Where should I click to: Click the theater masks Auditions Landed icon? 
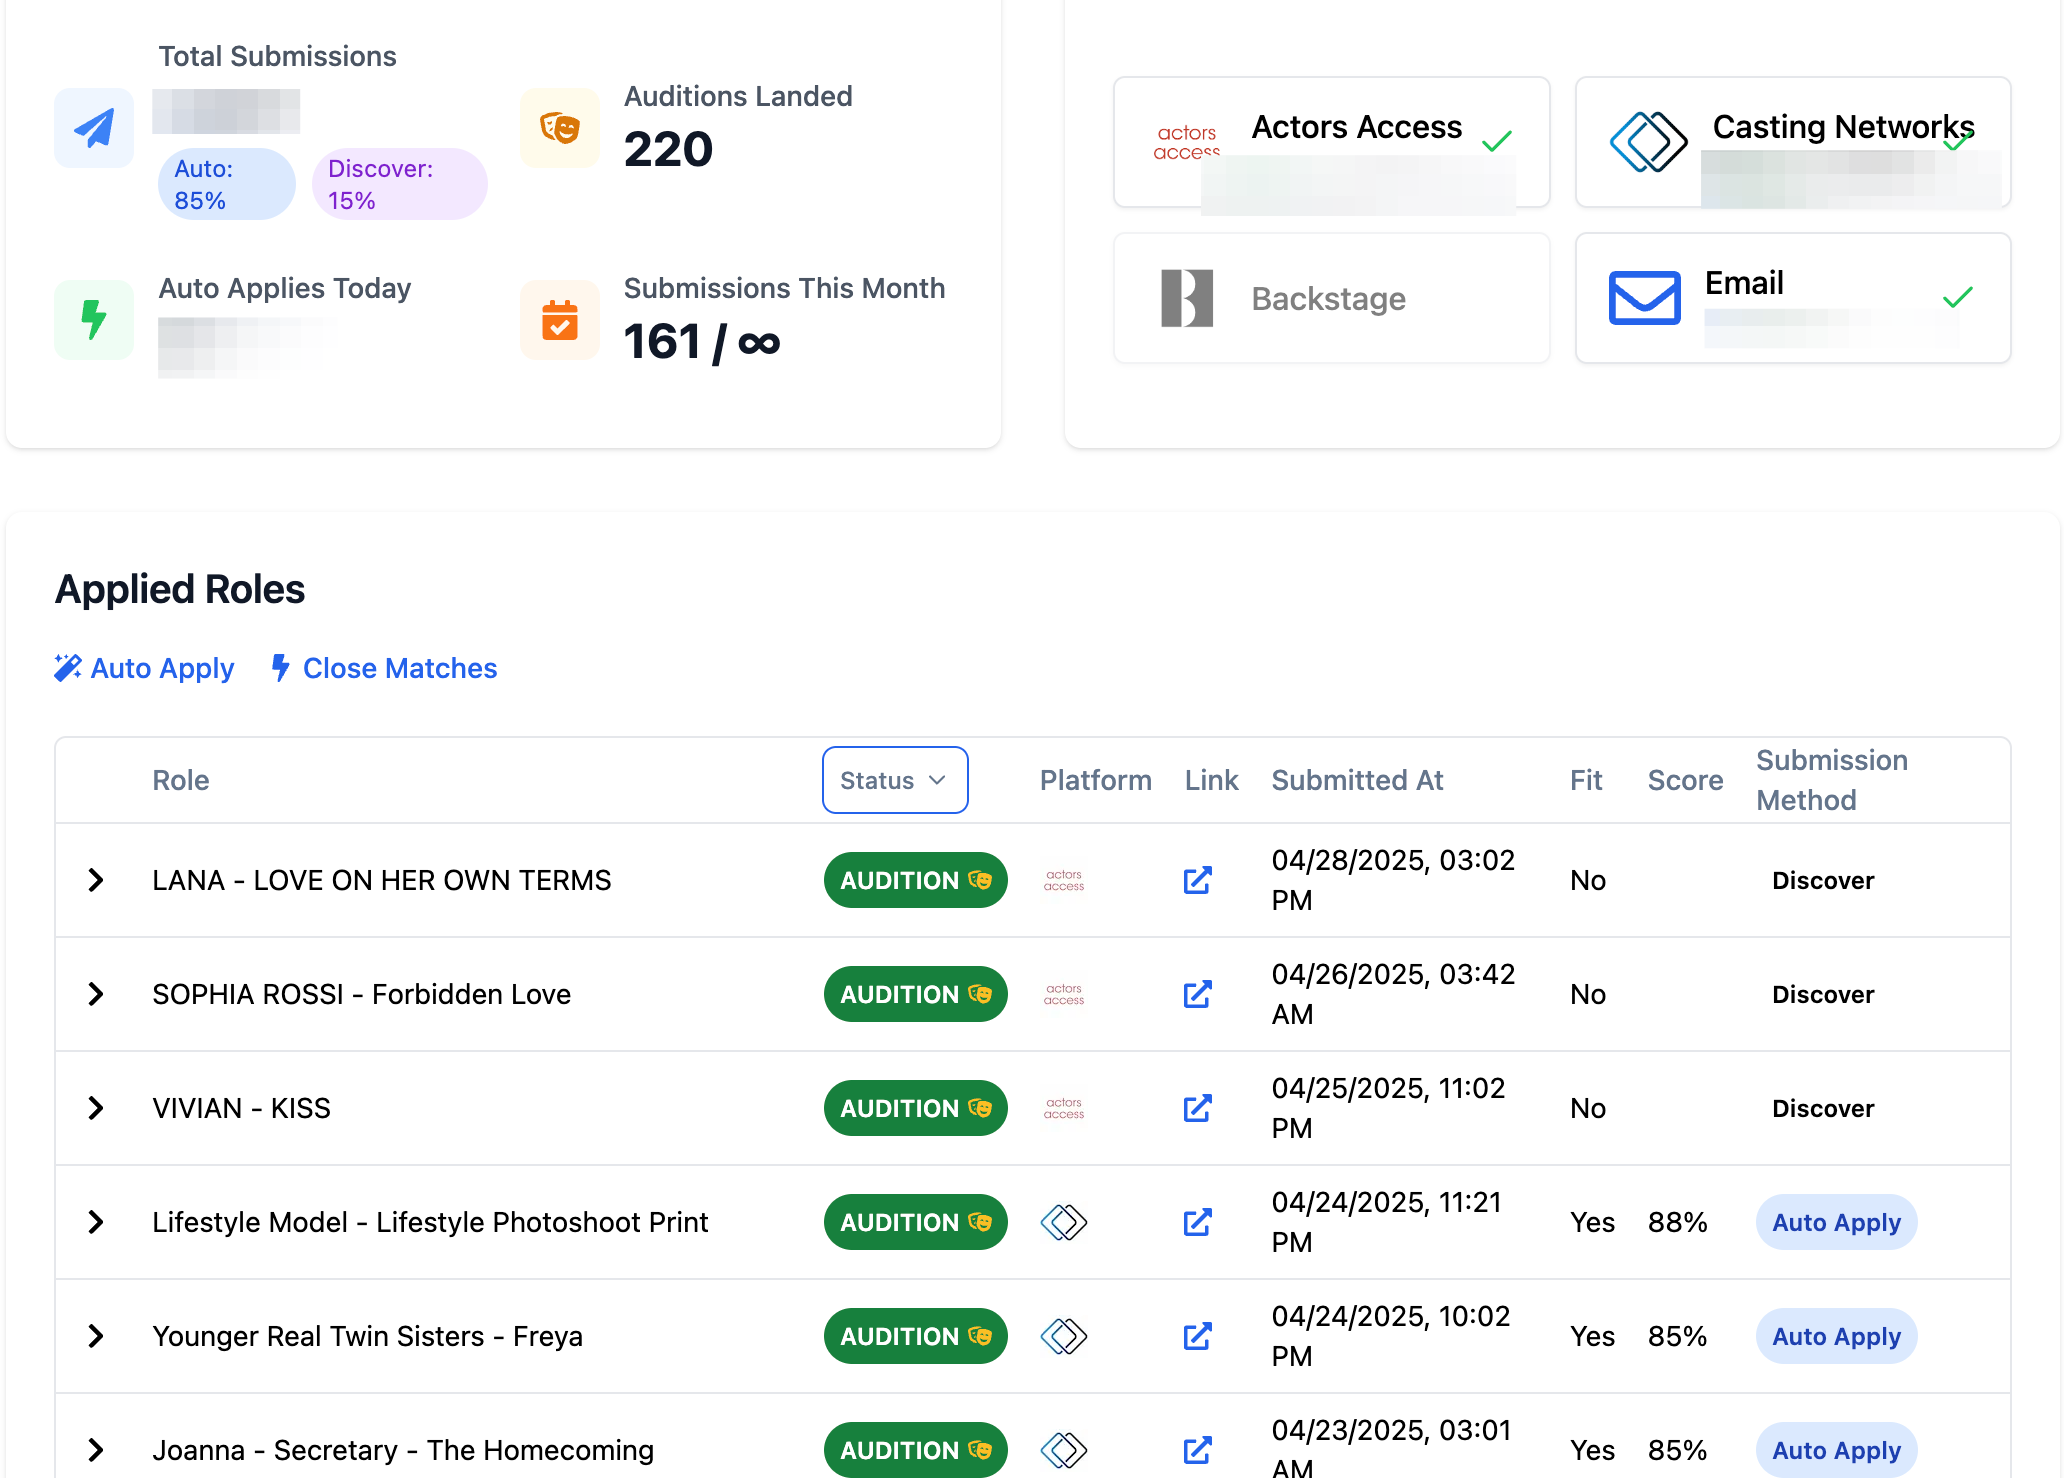coord(559,128)
